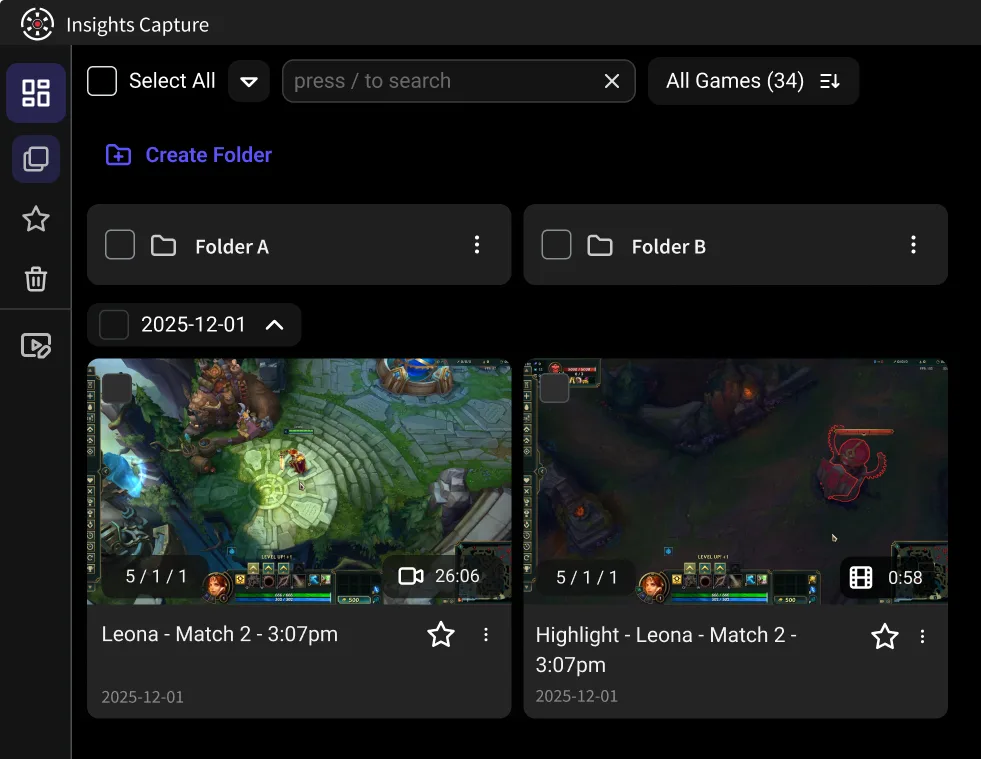Screen dimensions: 981x759
Task: Select the grid overview icon in the sidebar
Action: [x=36, y=92]
